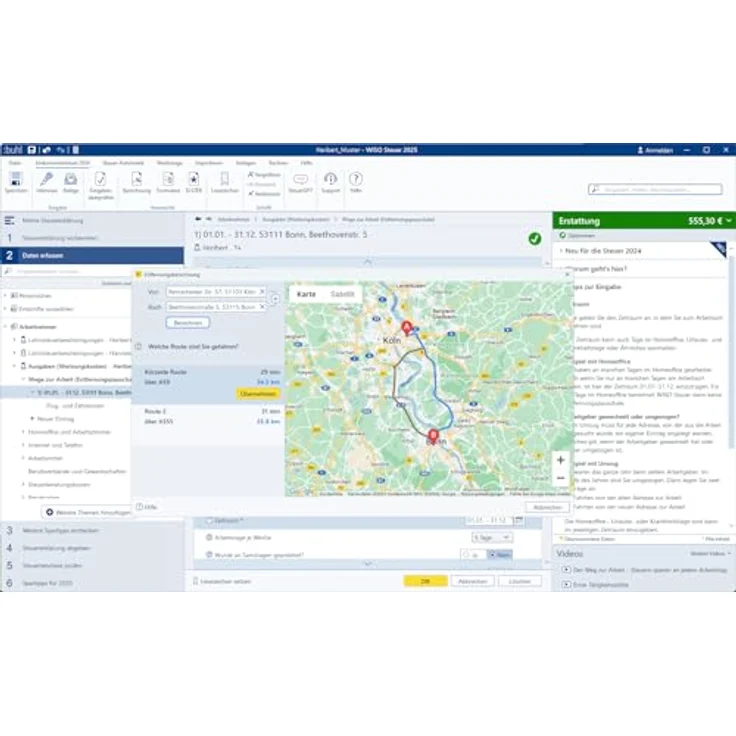Click the sidebar hamburger menu icon
736x736 pixels.
point(9,220)
